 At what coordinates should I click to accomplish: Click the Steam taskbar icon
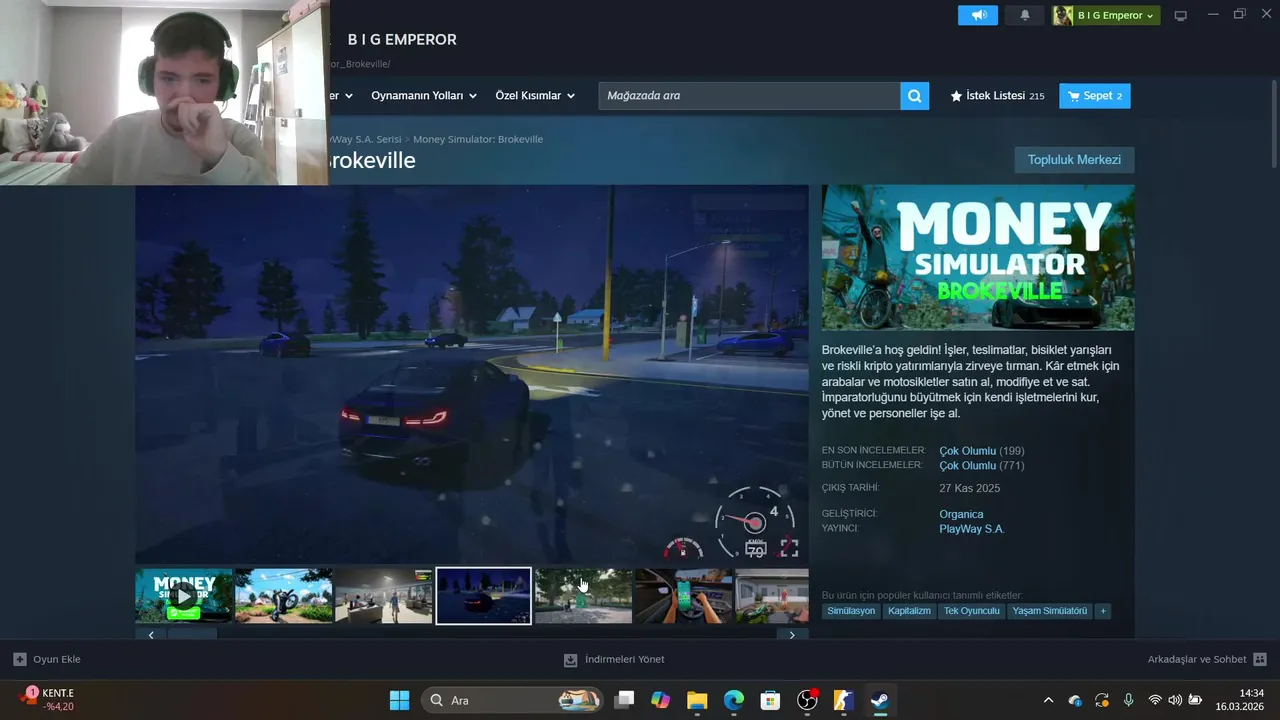pyautogui.click(x=880, y=700)
